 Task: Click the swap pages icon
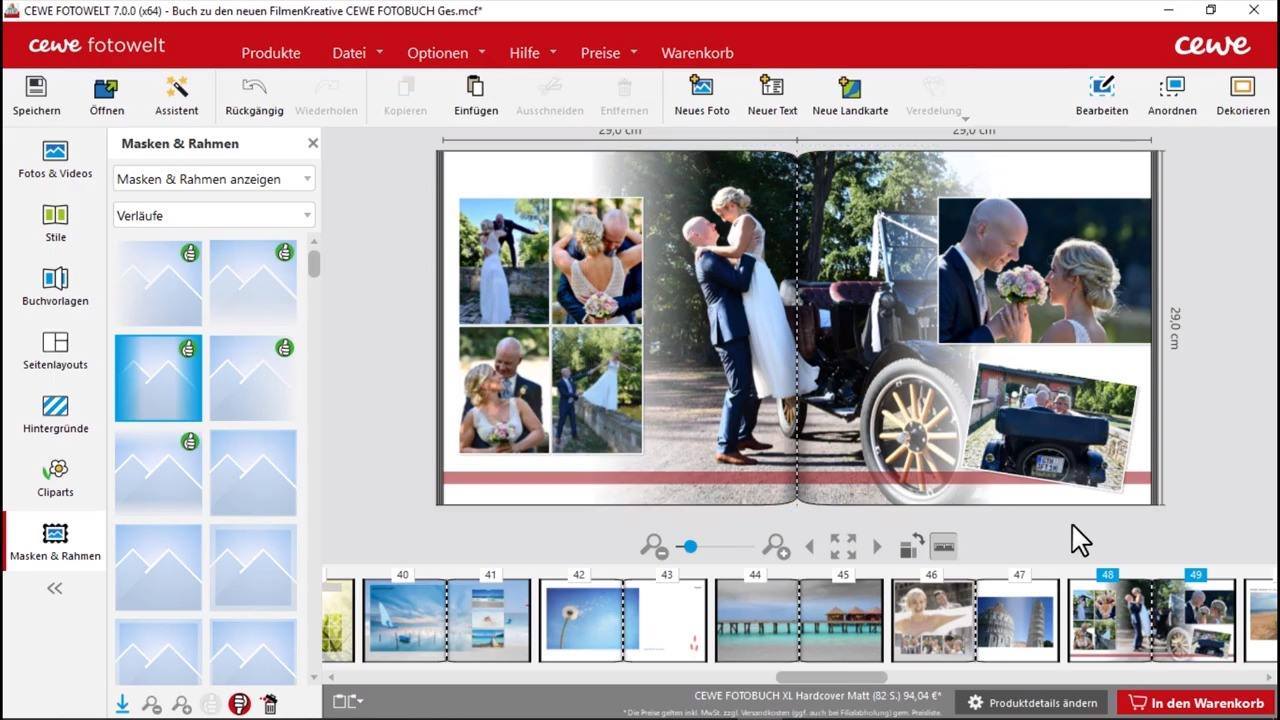(911, 546)
